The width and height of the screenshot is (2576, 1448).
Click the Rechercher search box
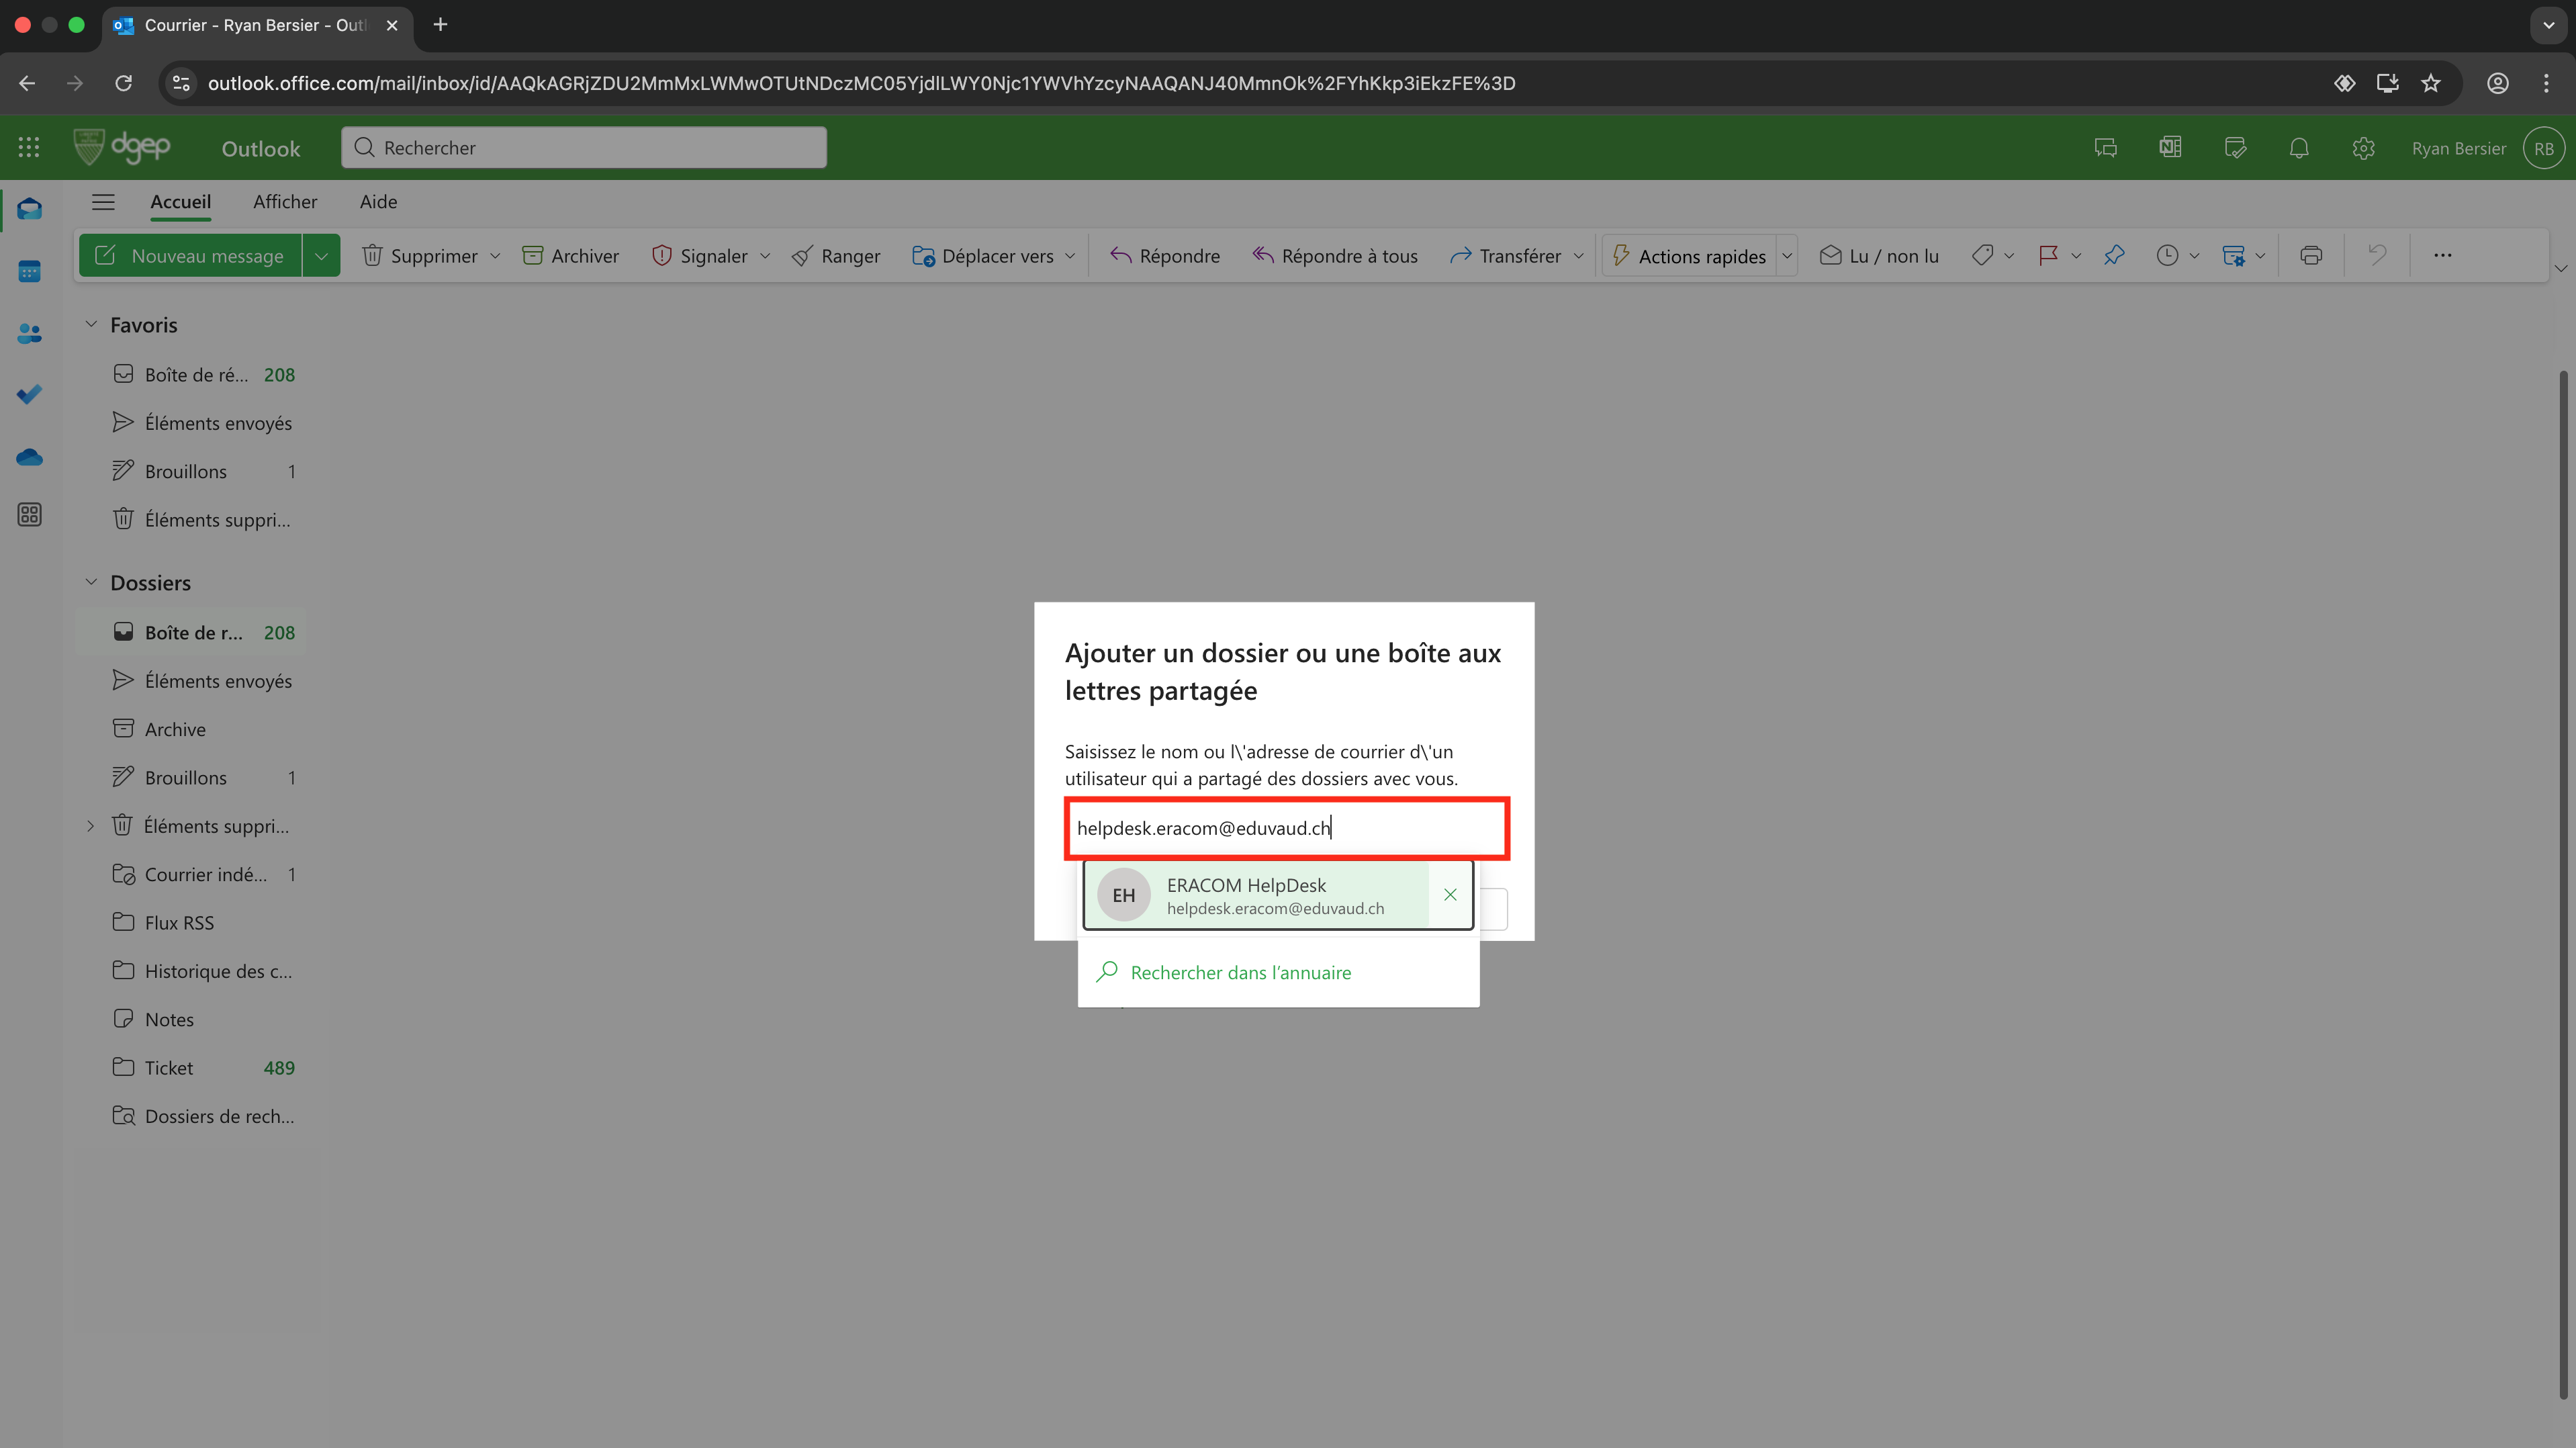coord(584,148)
